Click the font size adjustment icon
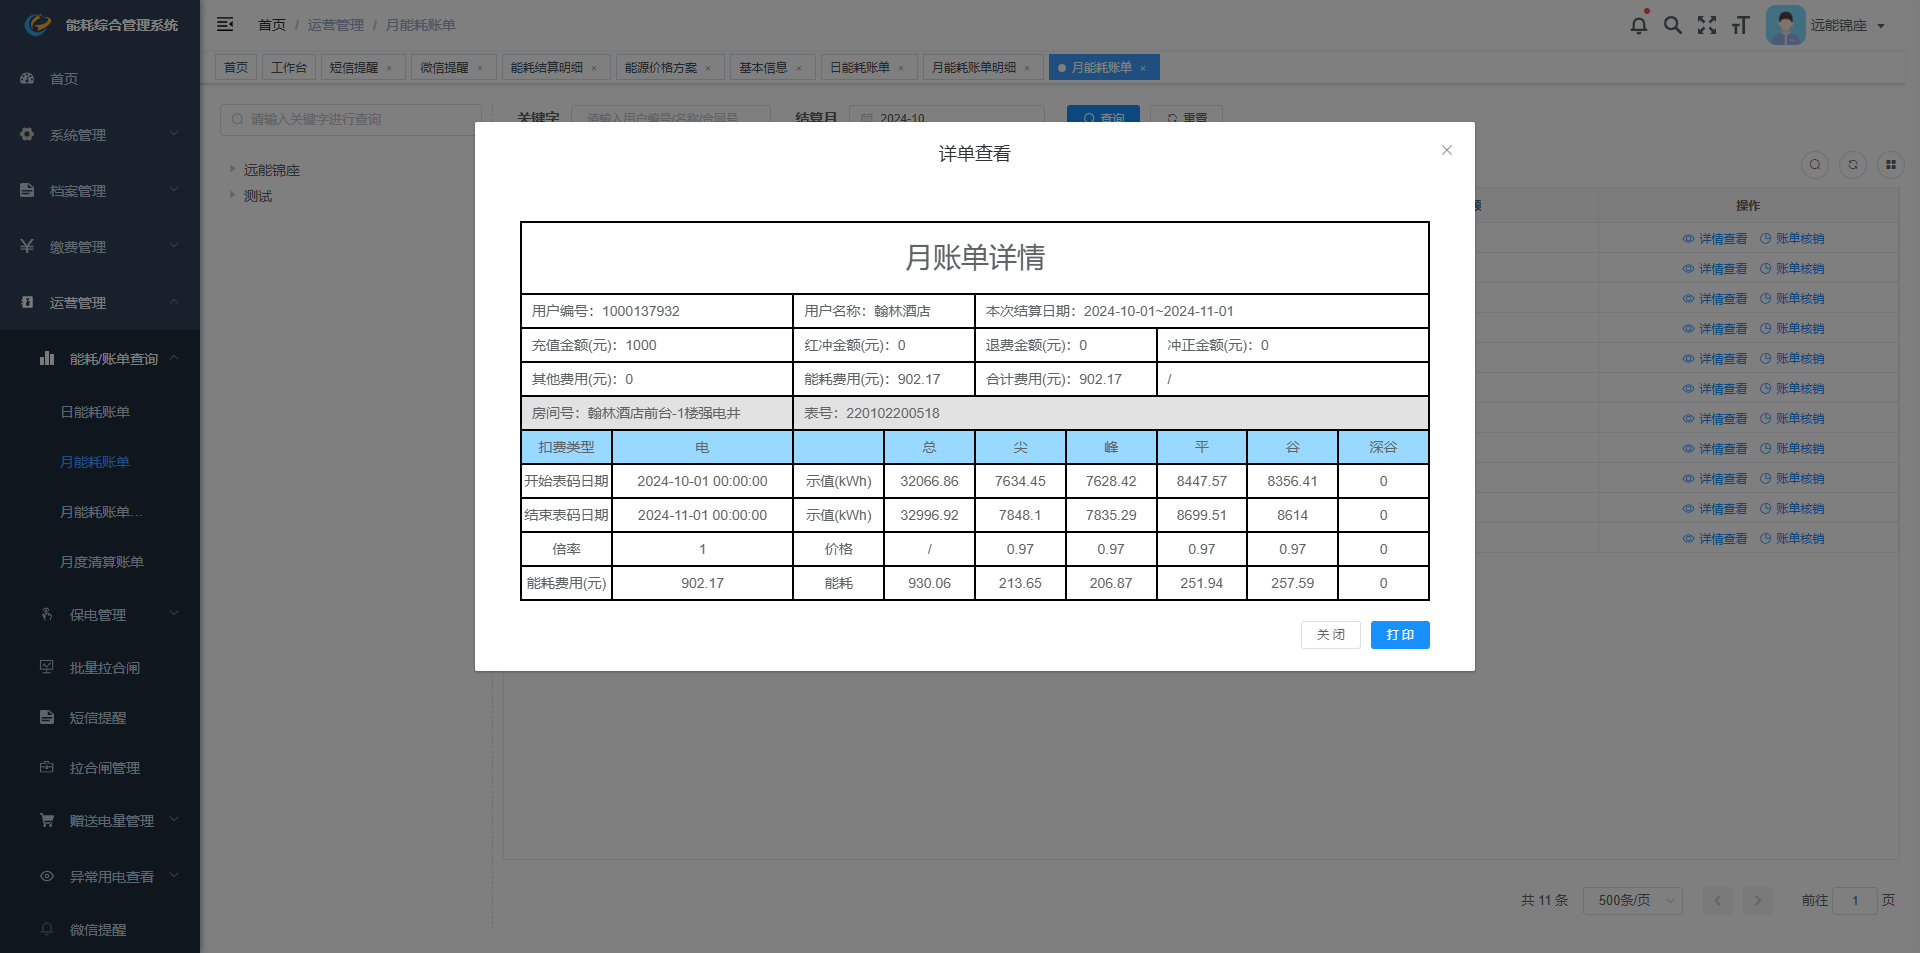This screenshot has width=1920, height=953. pos(1740,25)
